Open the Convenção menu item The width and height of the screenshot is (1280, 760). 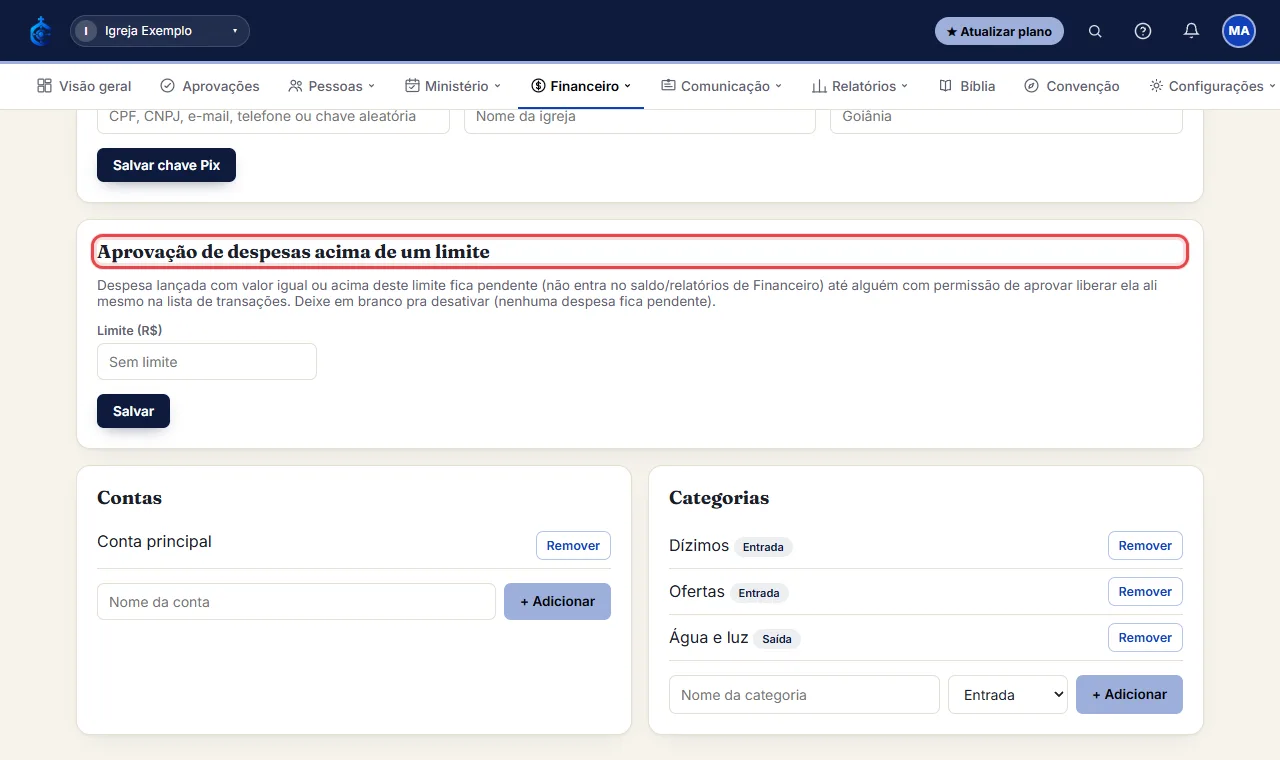1072,86
